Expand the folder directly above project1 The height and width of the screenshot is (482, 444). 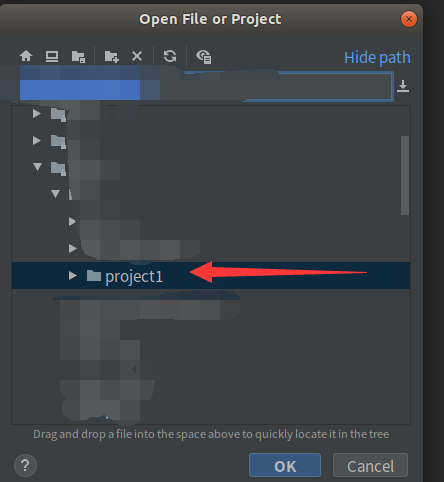(72, 248)
